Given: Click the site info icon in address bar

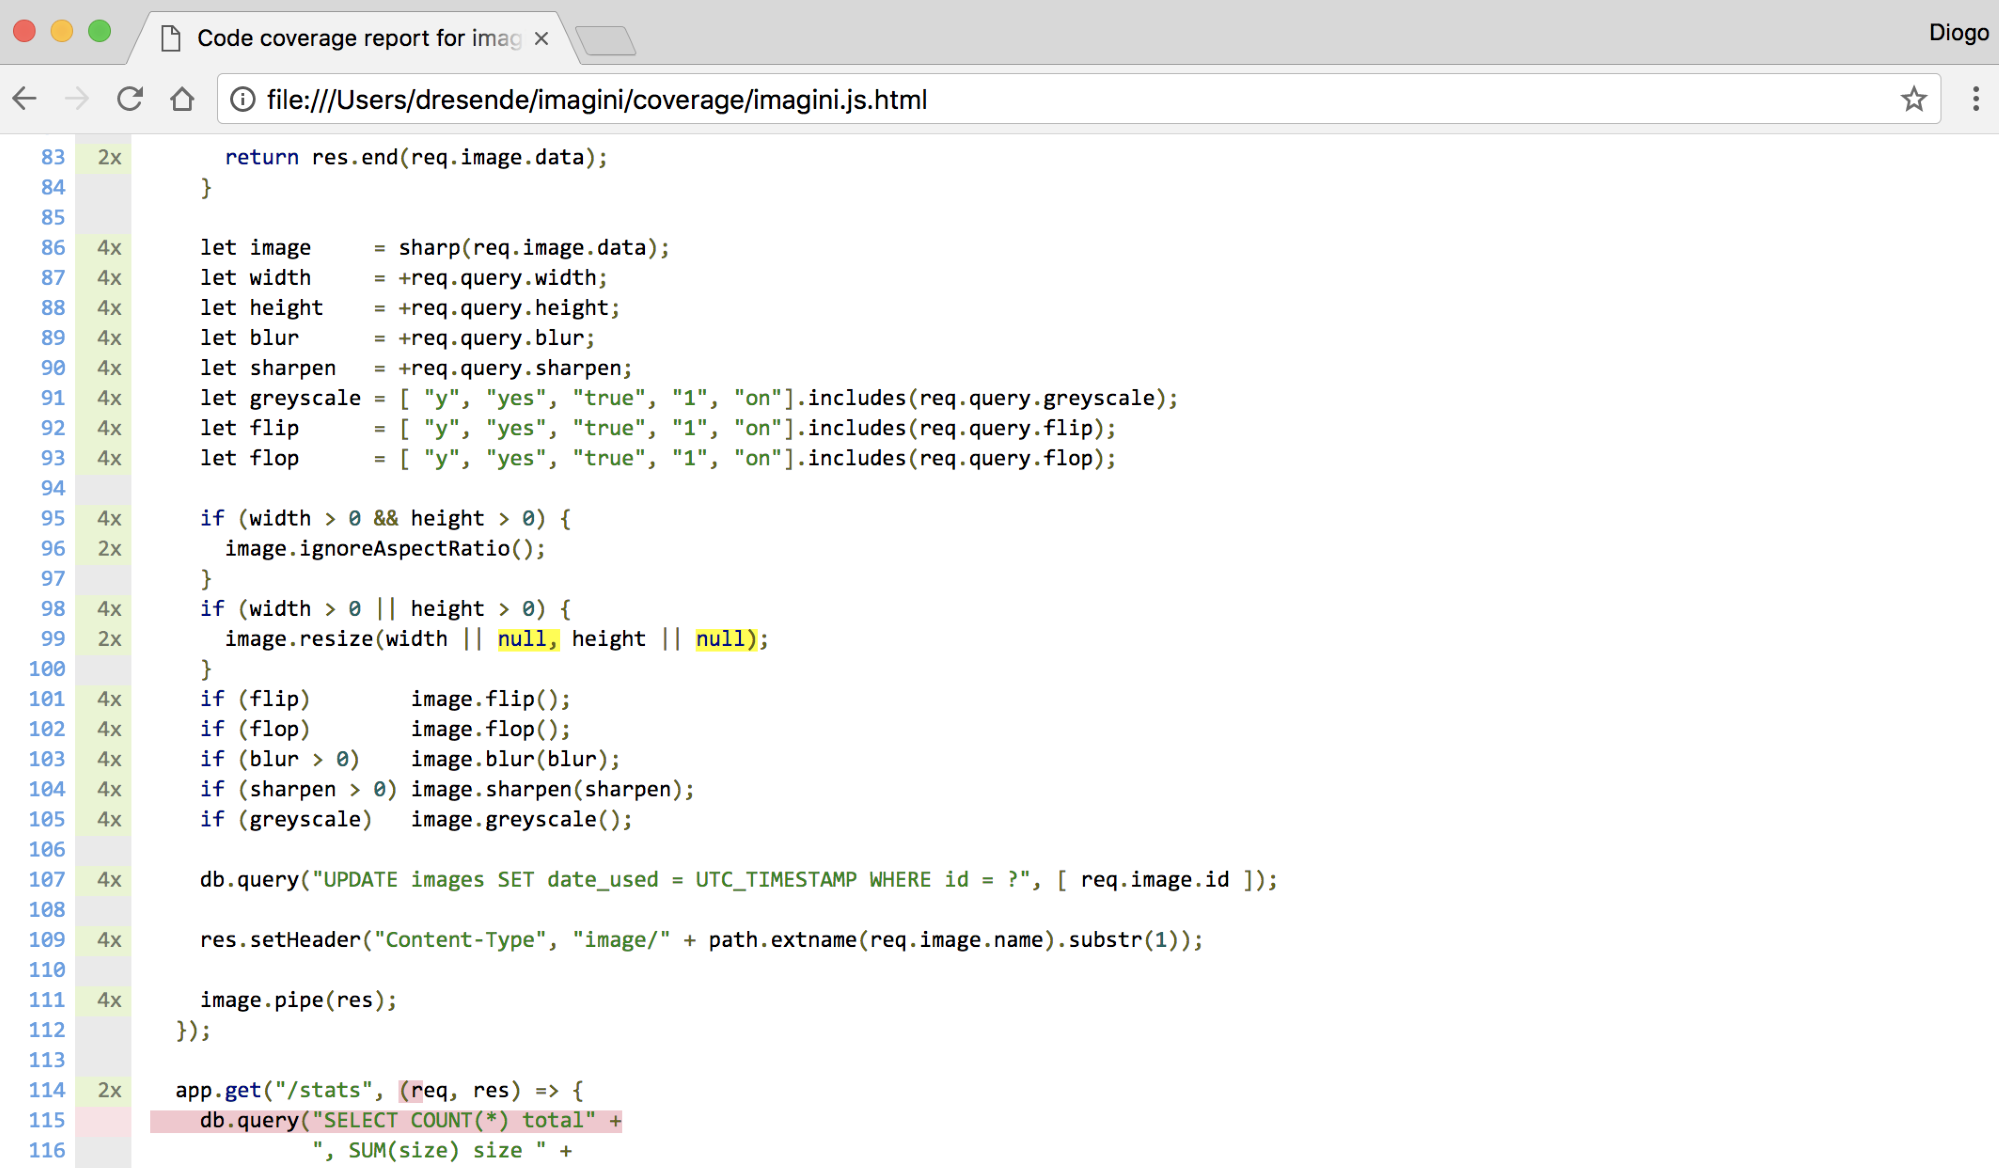Looking at the screenshot, I should pos(243,99).
